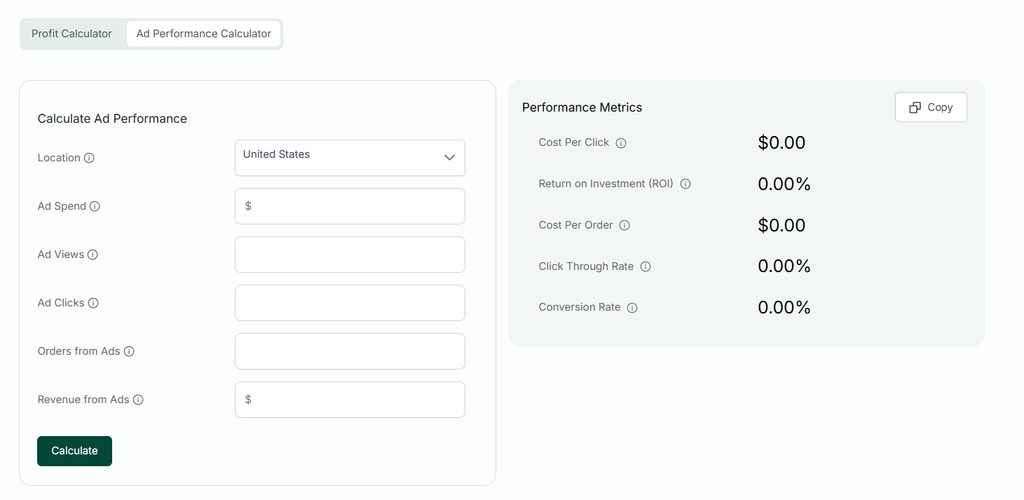This screenshot has width=1024, height=500.
Task: Click the Performance Metrics heading
Action: point(582,108)
